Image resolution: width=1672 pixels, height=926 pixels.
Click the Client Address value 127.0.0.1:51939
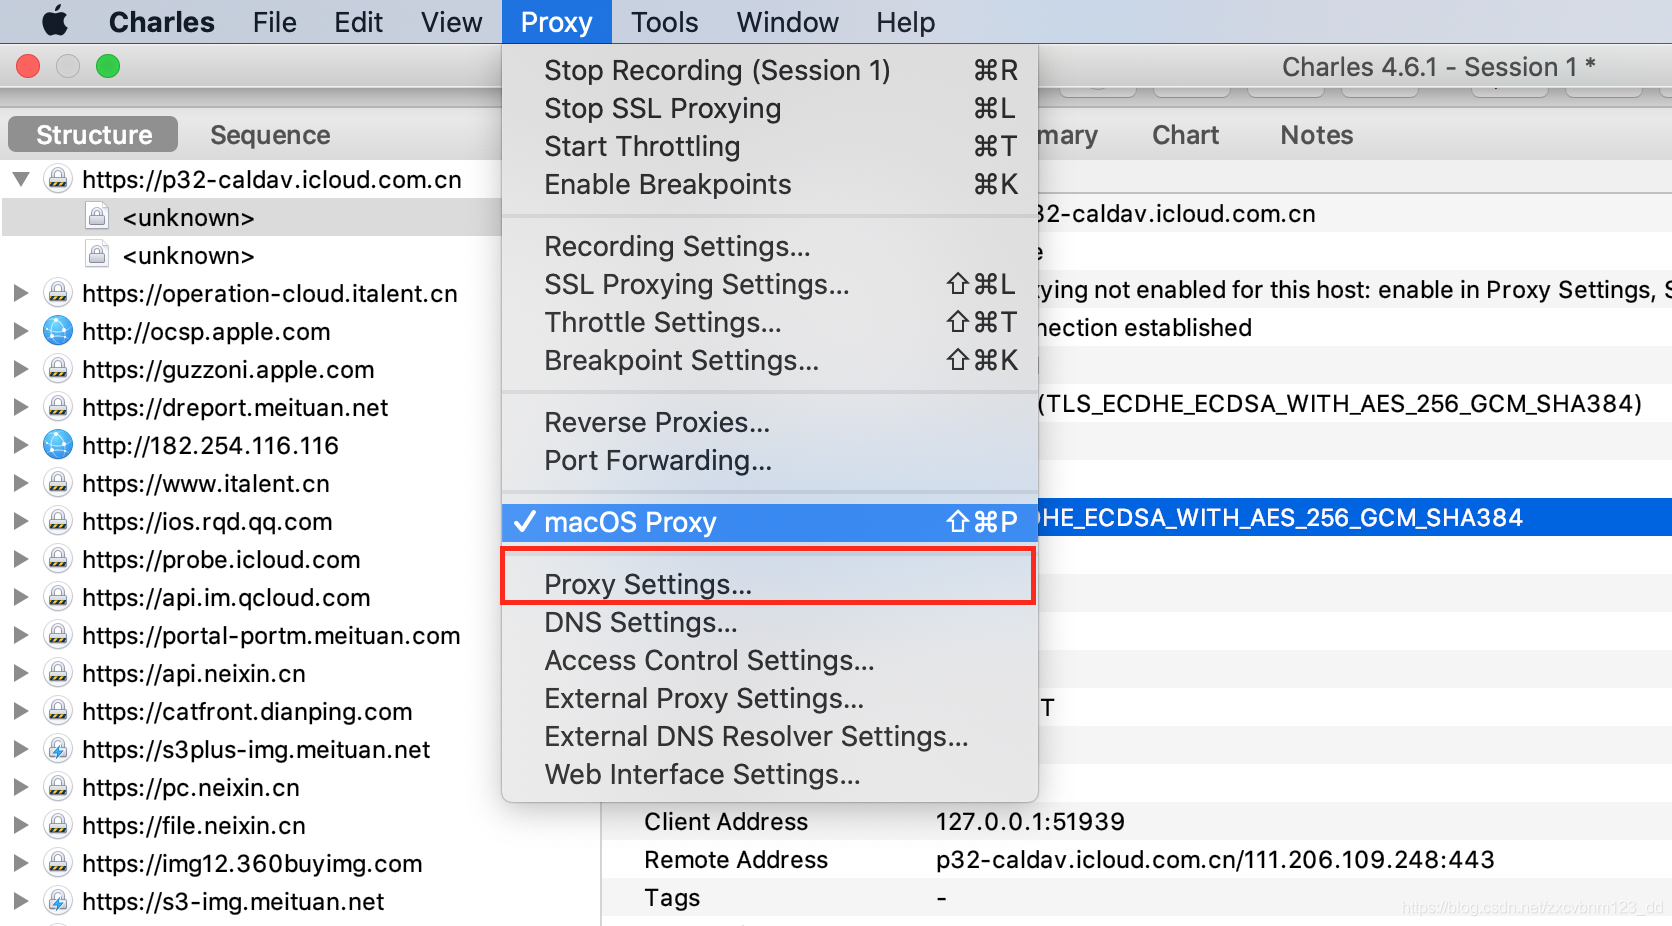tap(1030, 822)
